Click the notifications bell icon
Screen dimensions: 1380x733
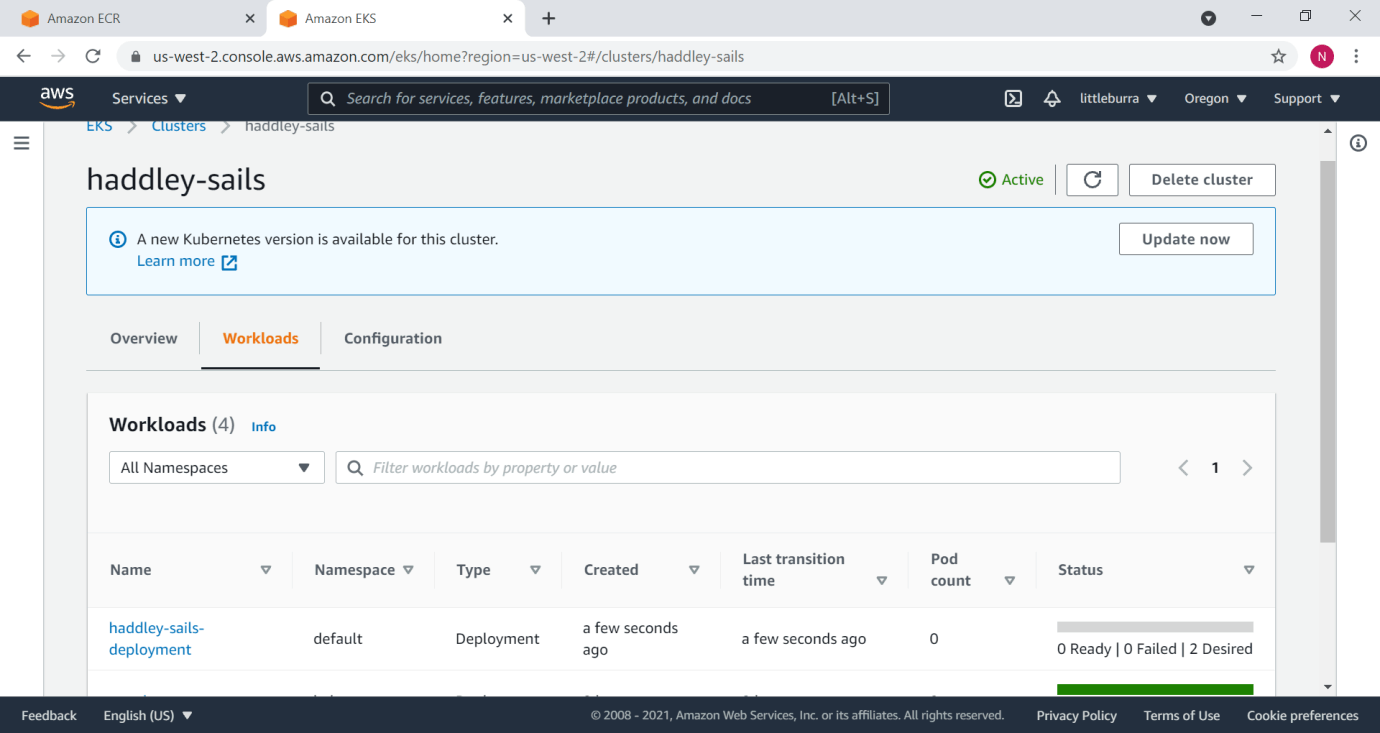(x=1051, y=98)
